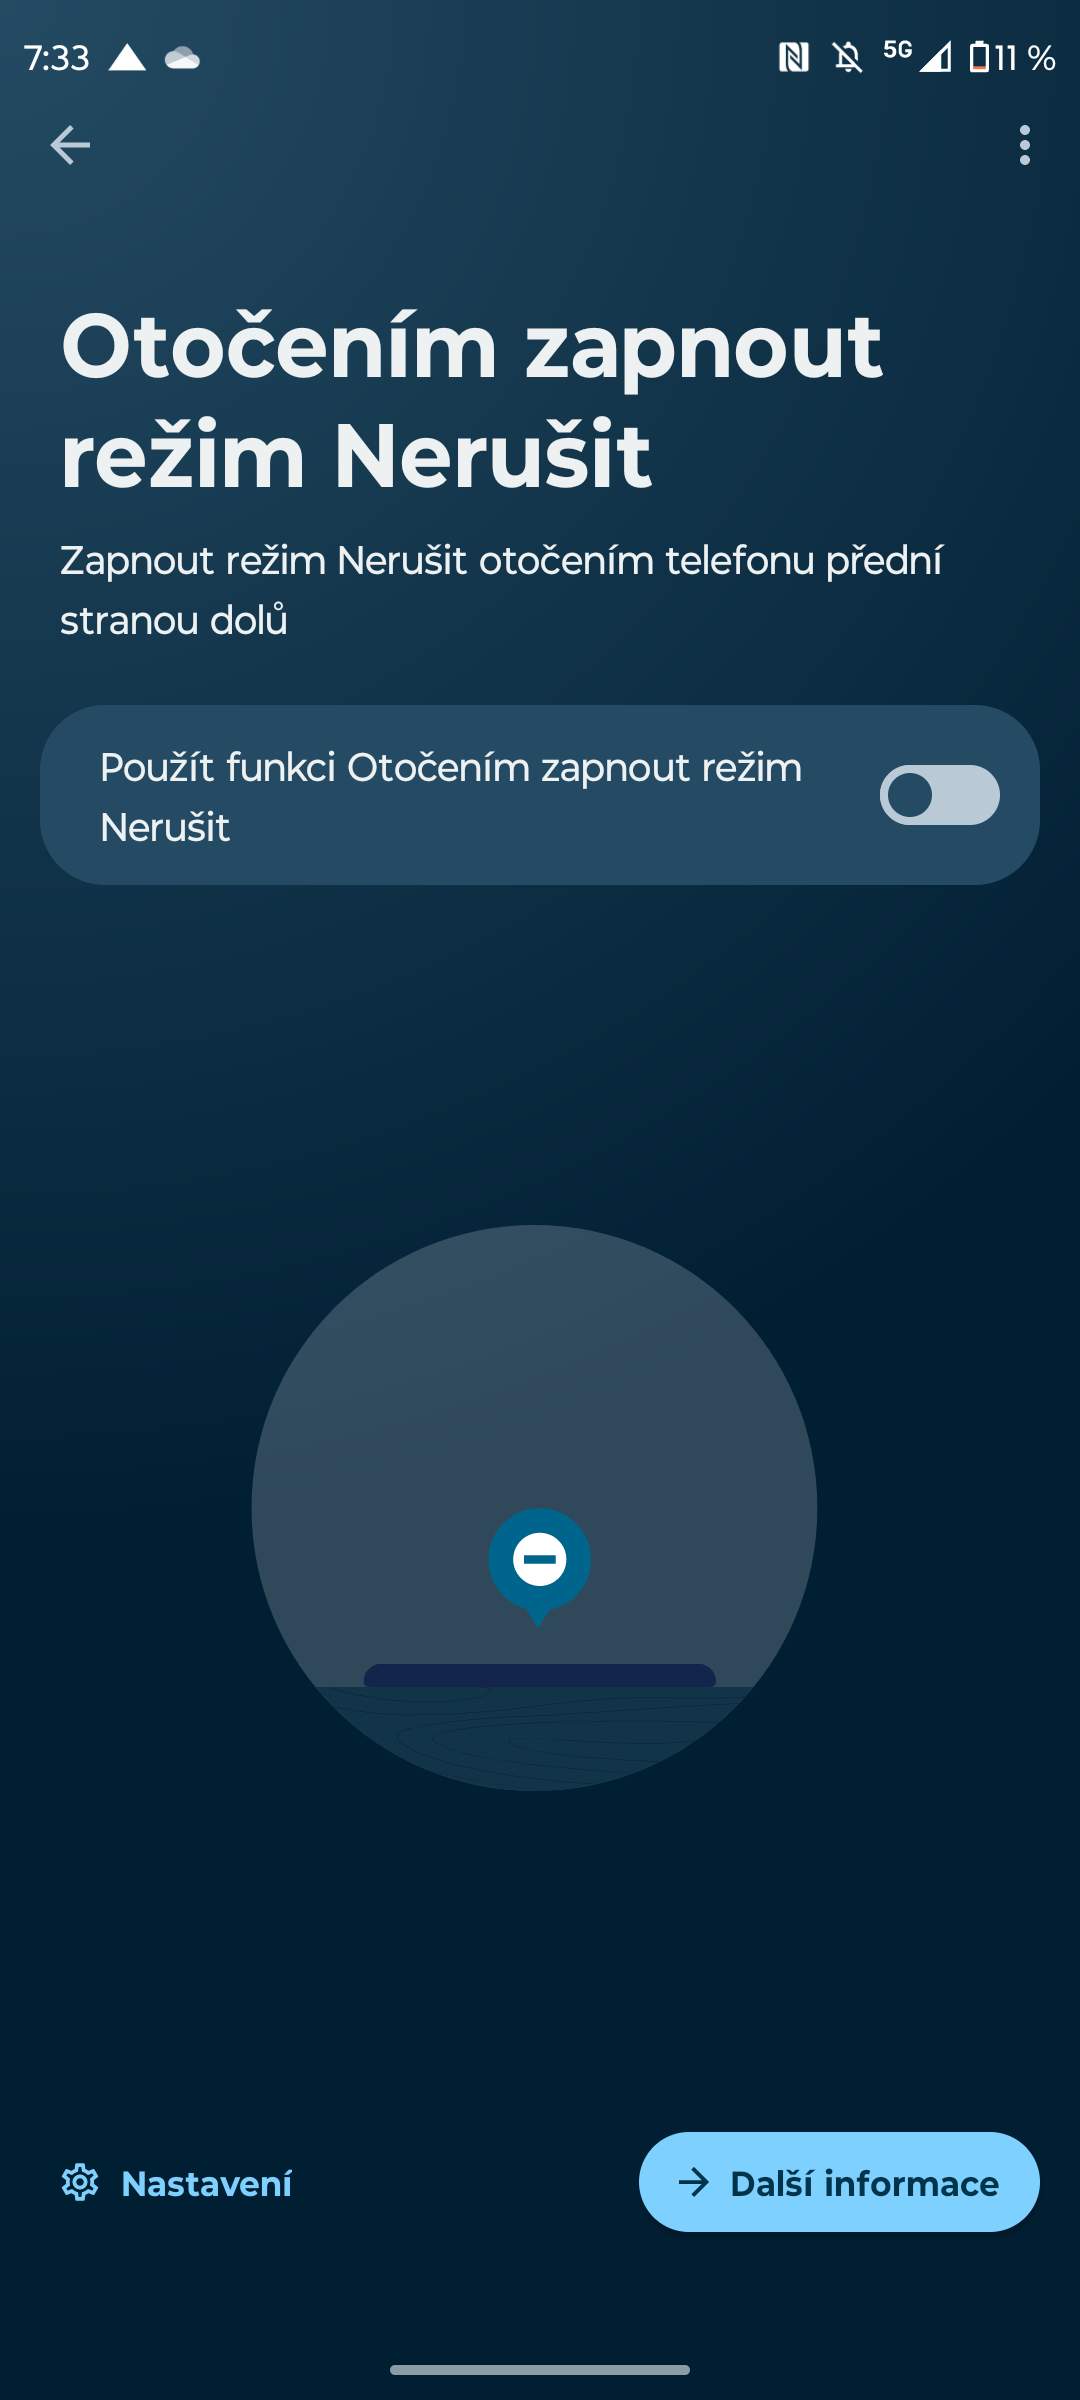
Task: Tap the 'Otočením zapnout režim Nerušit' heading
Action: click(x=471, y=401)
